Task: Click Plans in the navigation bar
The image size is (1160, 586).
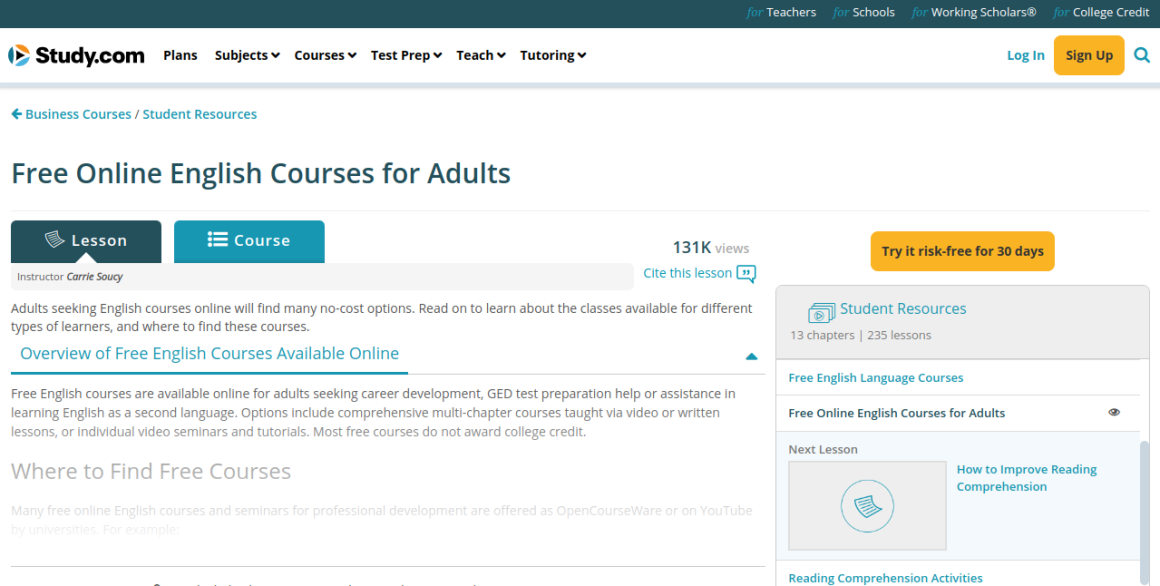Action: [x=180, y=55]
